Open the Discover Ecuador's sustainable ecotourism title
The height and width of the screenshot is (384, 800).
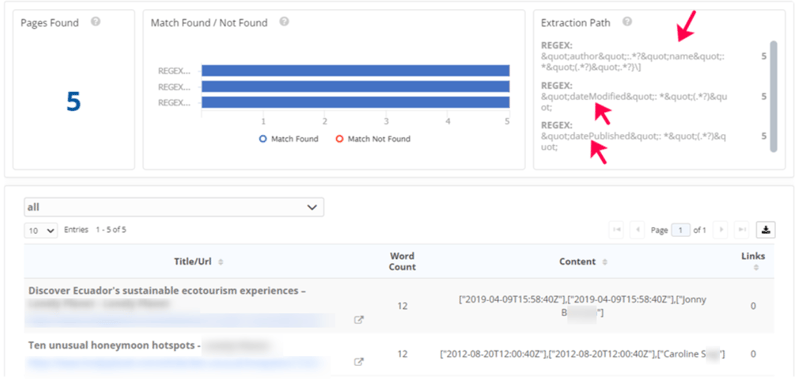(x=167, y=291)
